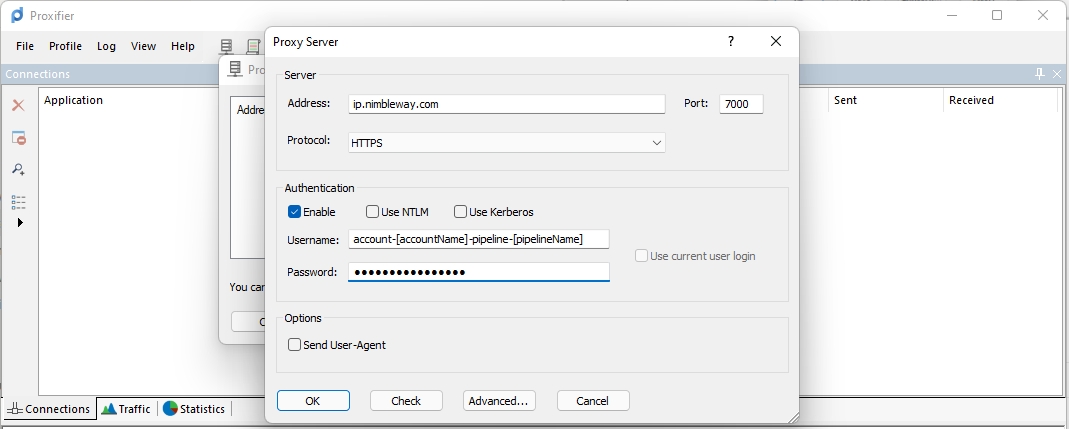1069x429 pixels.
Task: Uncheck the Enable authentication checkbox
Action: click(295, 212)
